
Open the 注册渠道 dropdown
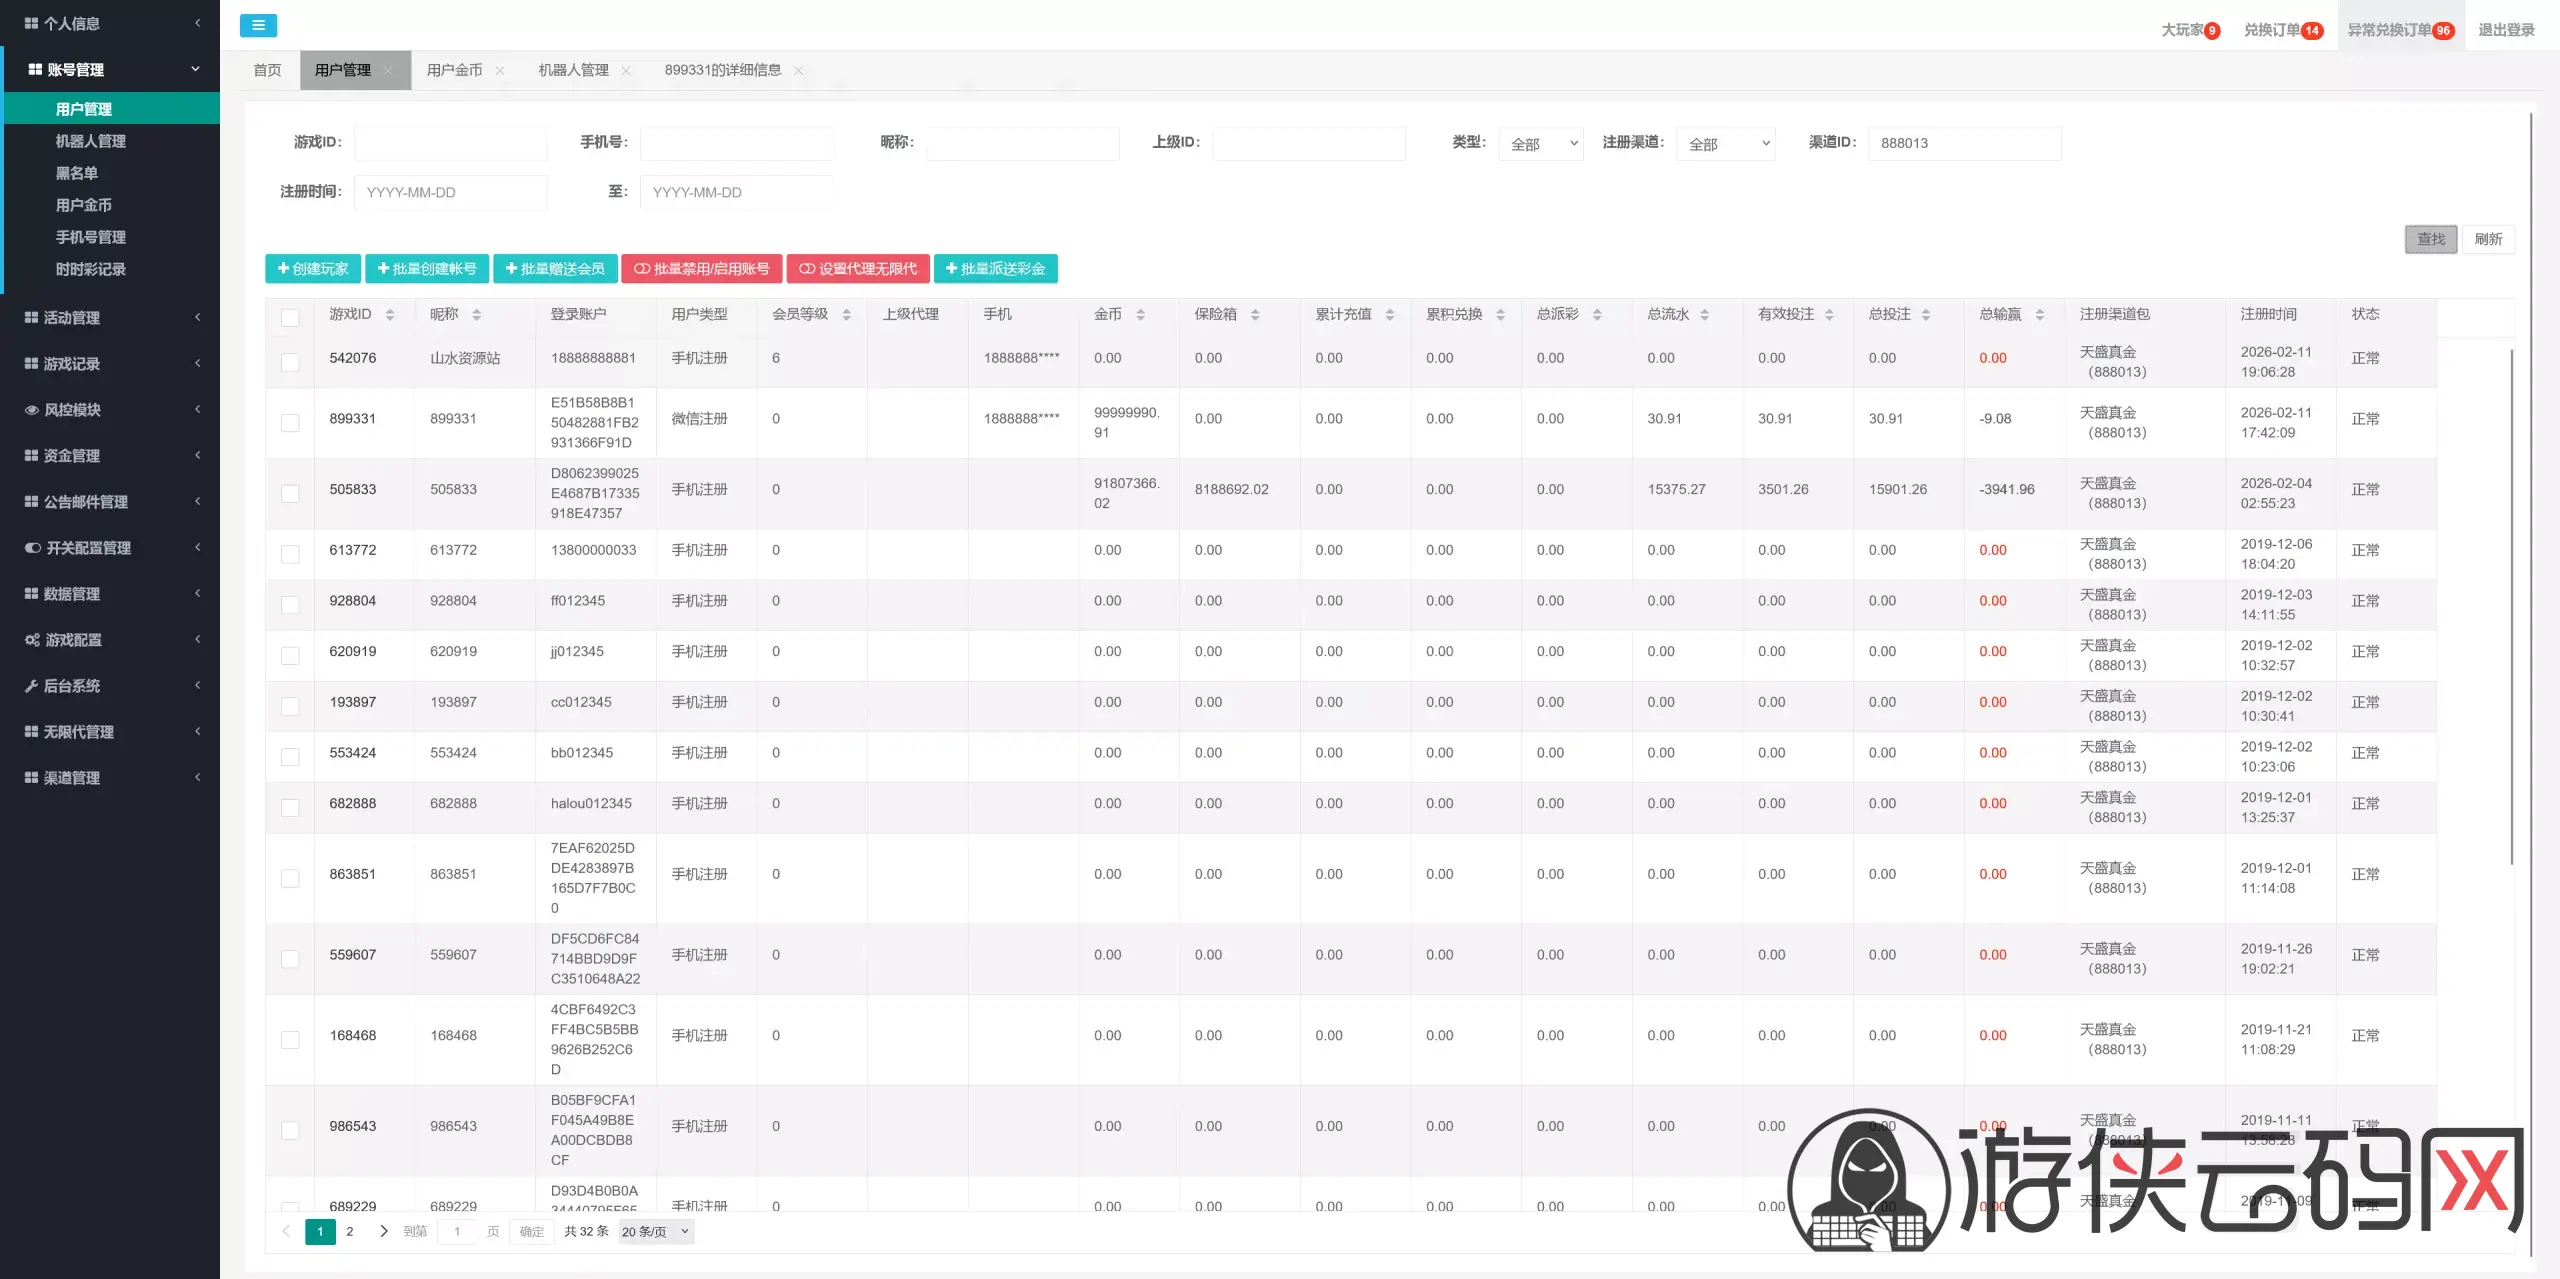pos(1727,144)
